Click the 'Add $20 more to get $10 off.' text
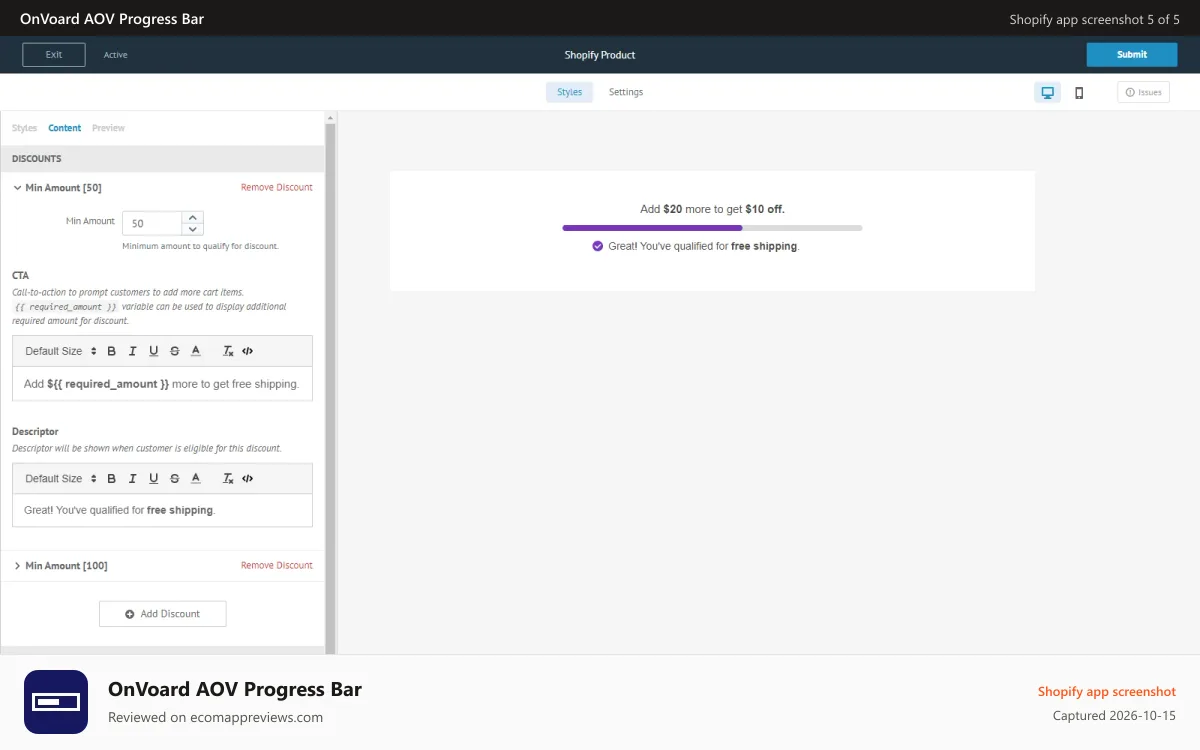Viewport: 1200px width, 750px height. click(x=712, y=209)
